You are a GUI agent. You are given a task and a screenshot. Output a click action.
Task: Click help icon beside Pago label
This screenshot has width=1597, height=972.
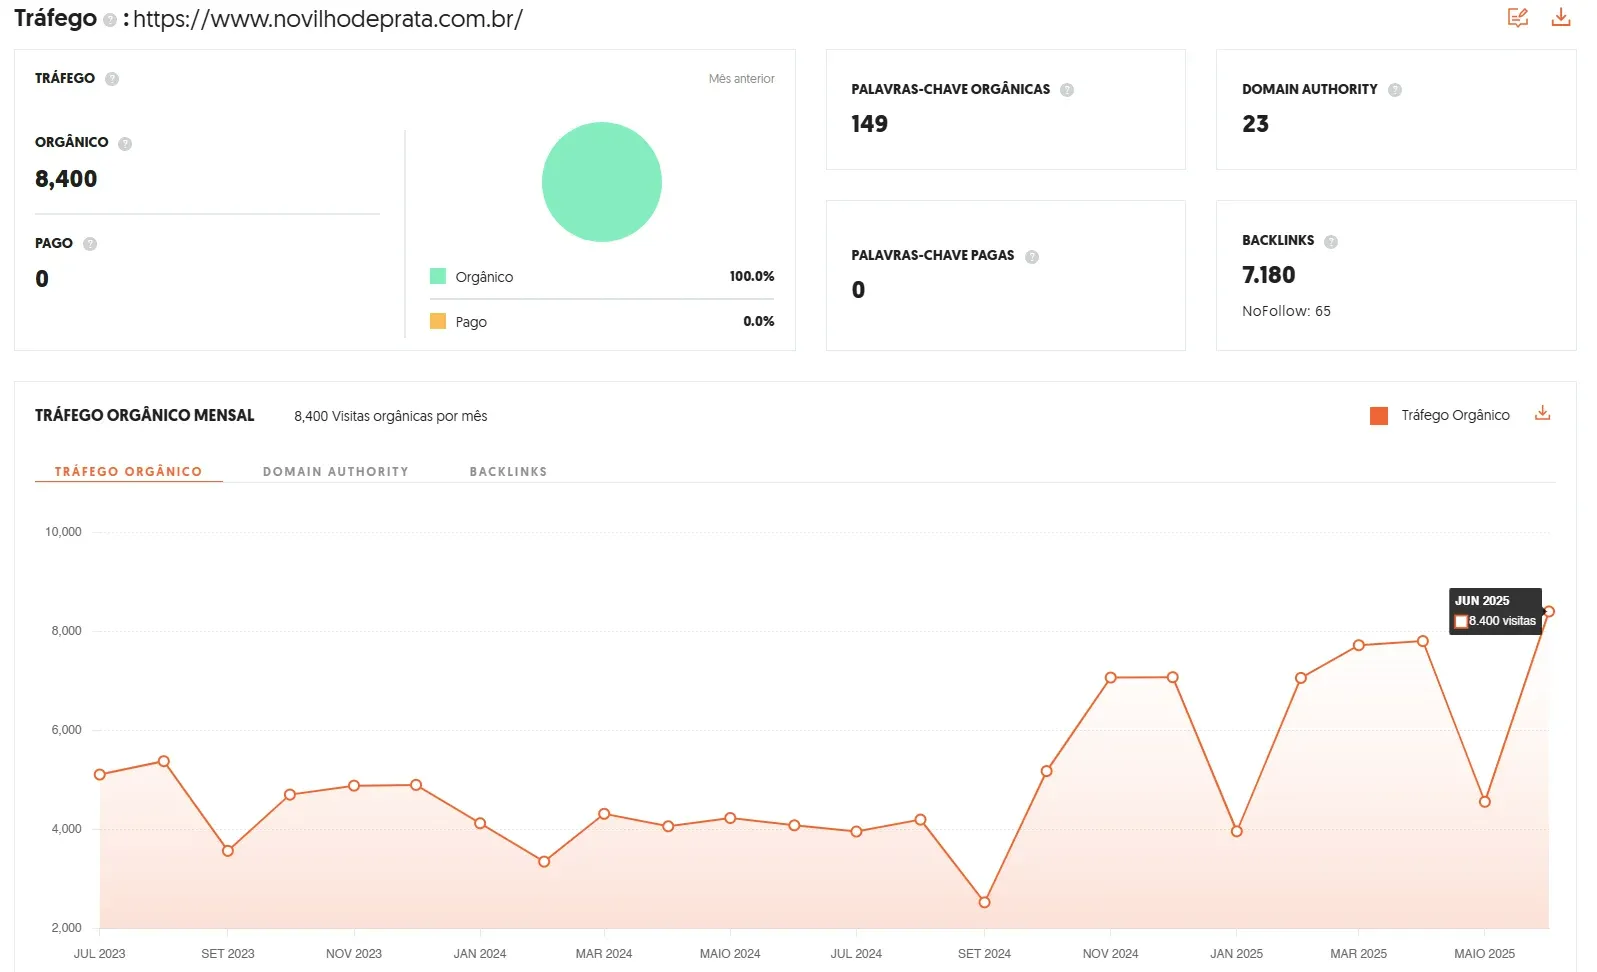(x=90, y=244)
